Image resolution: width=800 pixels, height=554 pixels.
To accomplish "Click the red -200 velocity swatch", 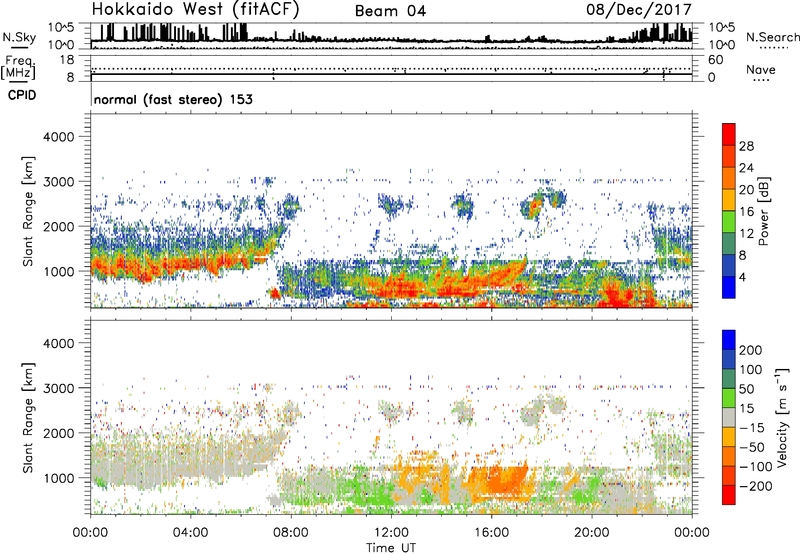I will point(729,495).
